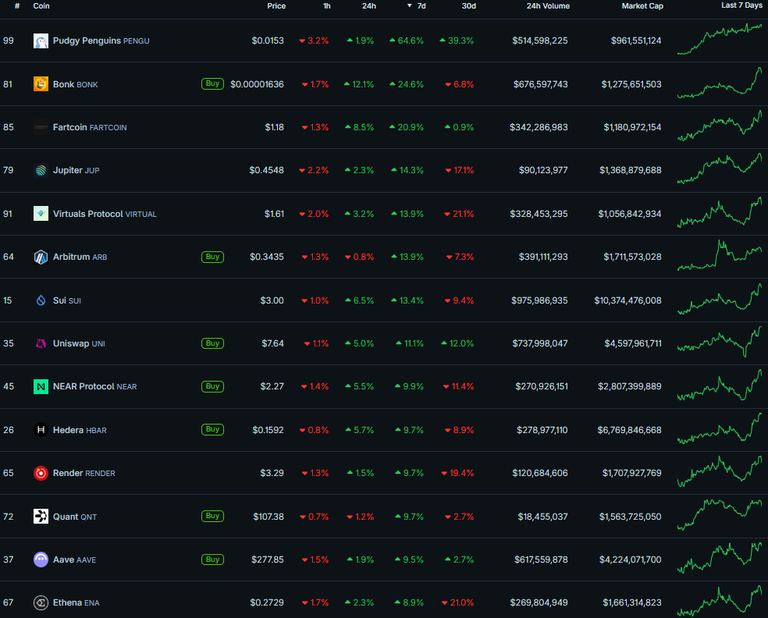Open the Jupiter JUP coin page
This screenshot has height=618, width=768.
(x=76, y=170)
